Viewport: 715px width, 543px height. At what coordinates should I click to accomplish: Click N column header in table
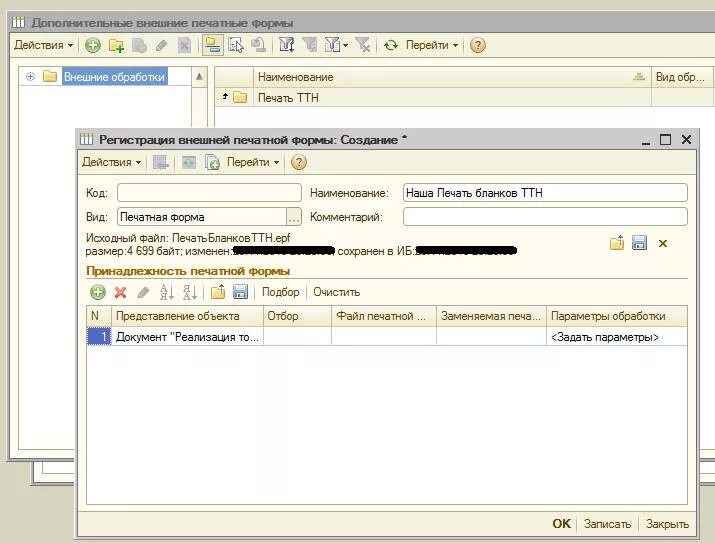(x=98, y=316)
